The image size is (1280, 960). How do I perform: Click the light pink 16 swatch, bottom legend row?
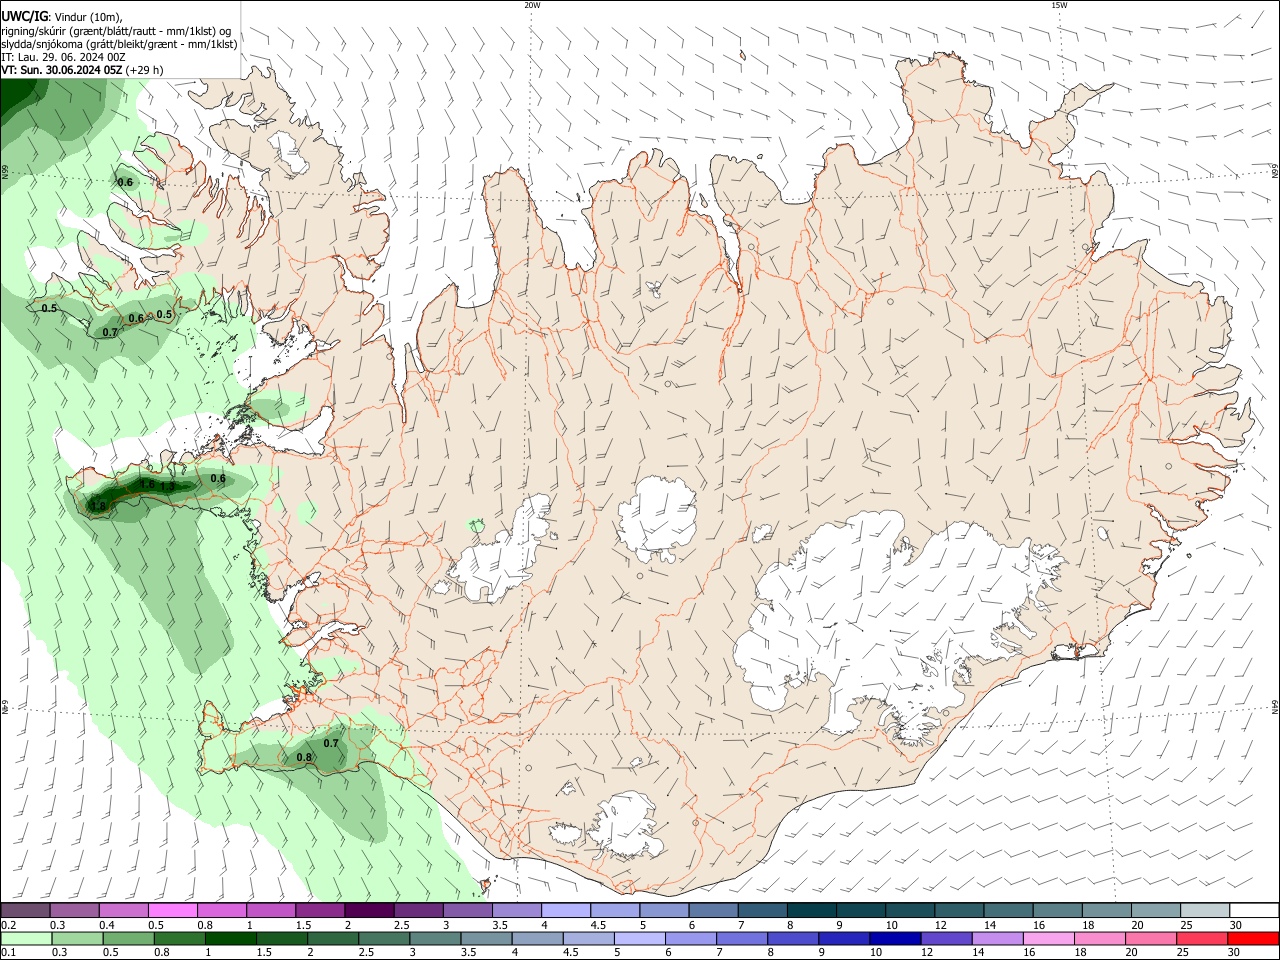point(1049,938)
